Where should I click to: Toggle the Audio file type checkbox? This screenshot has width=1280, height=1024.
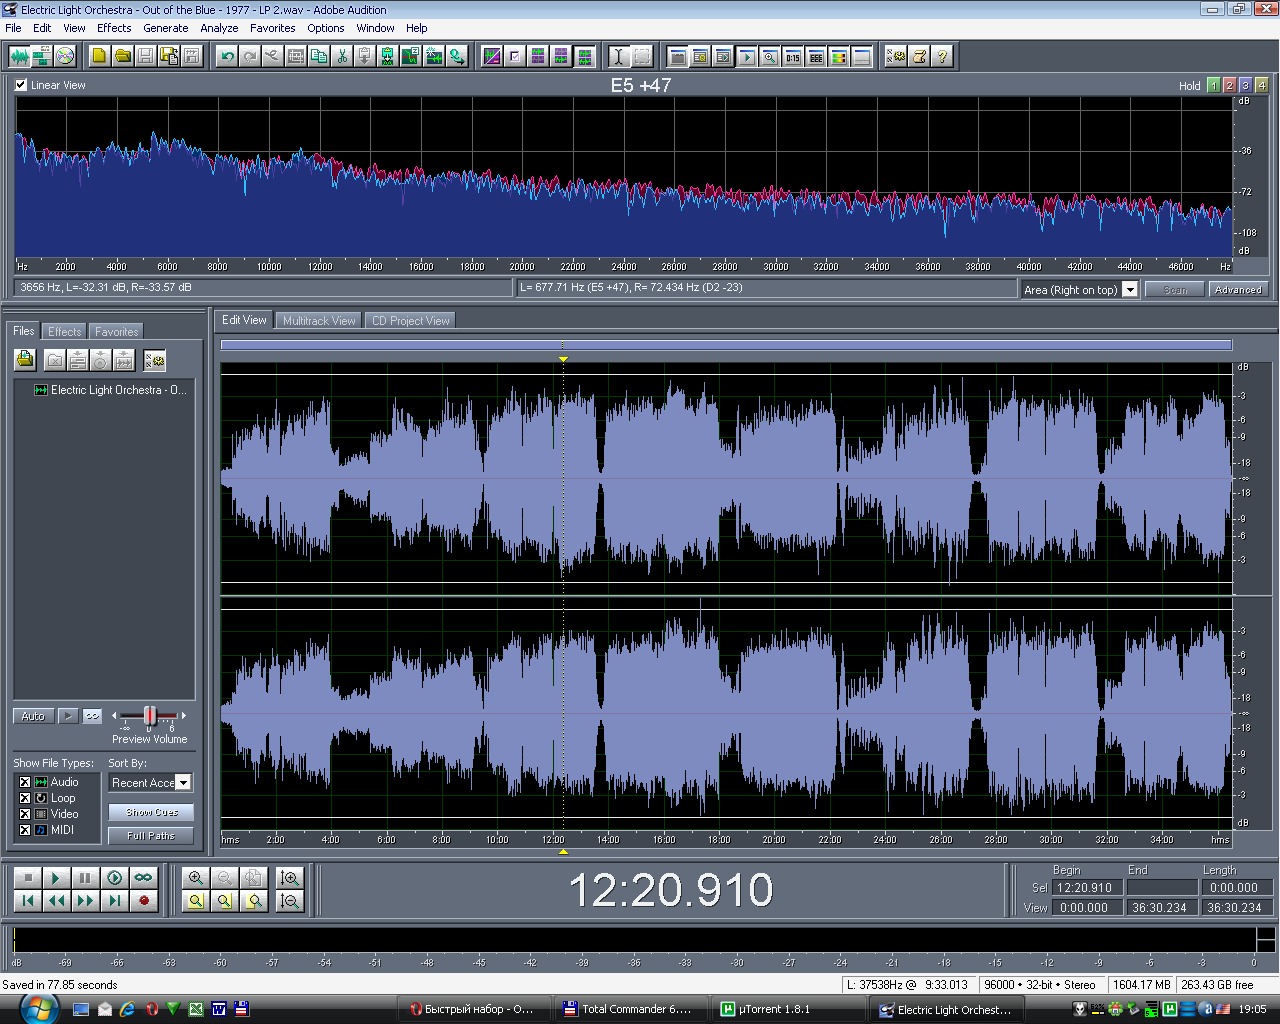tap(25, 782)
